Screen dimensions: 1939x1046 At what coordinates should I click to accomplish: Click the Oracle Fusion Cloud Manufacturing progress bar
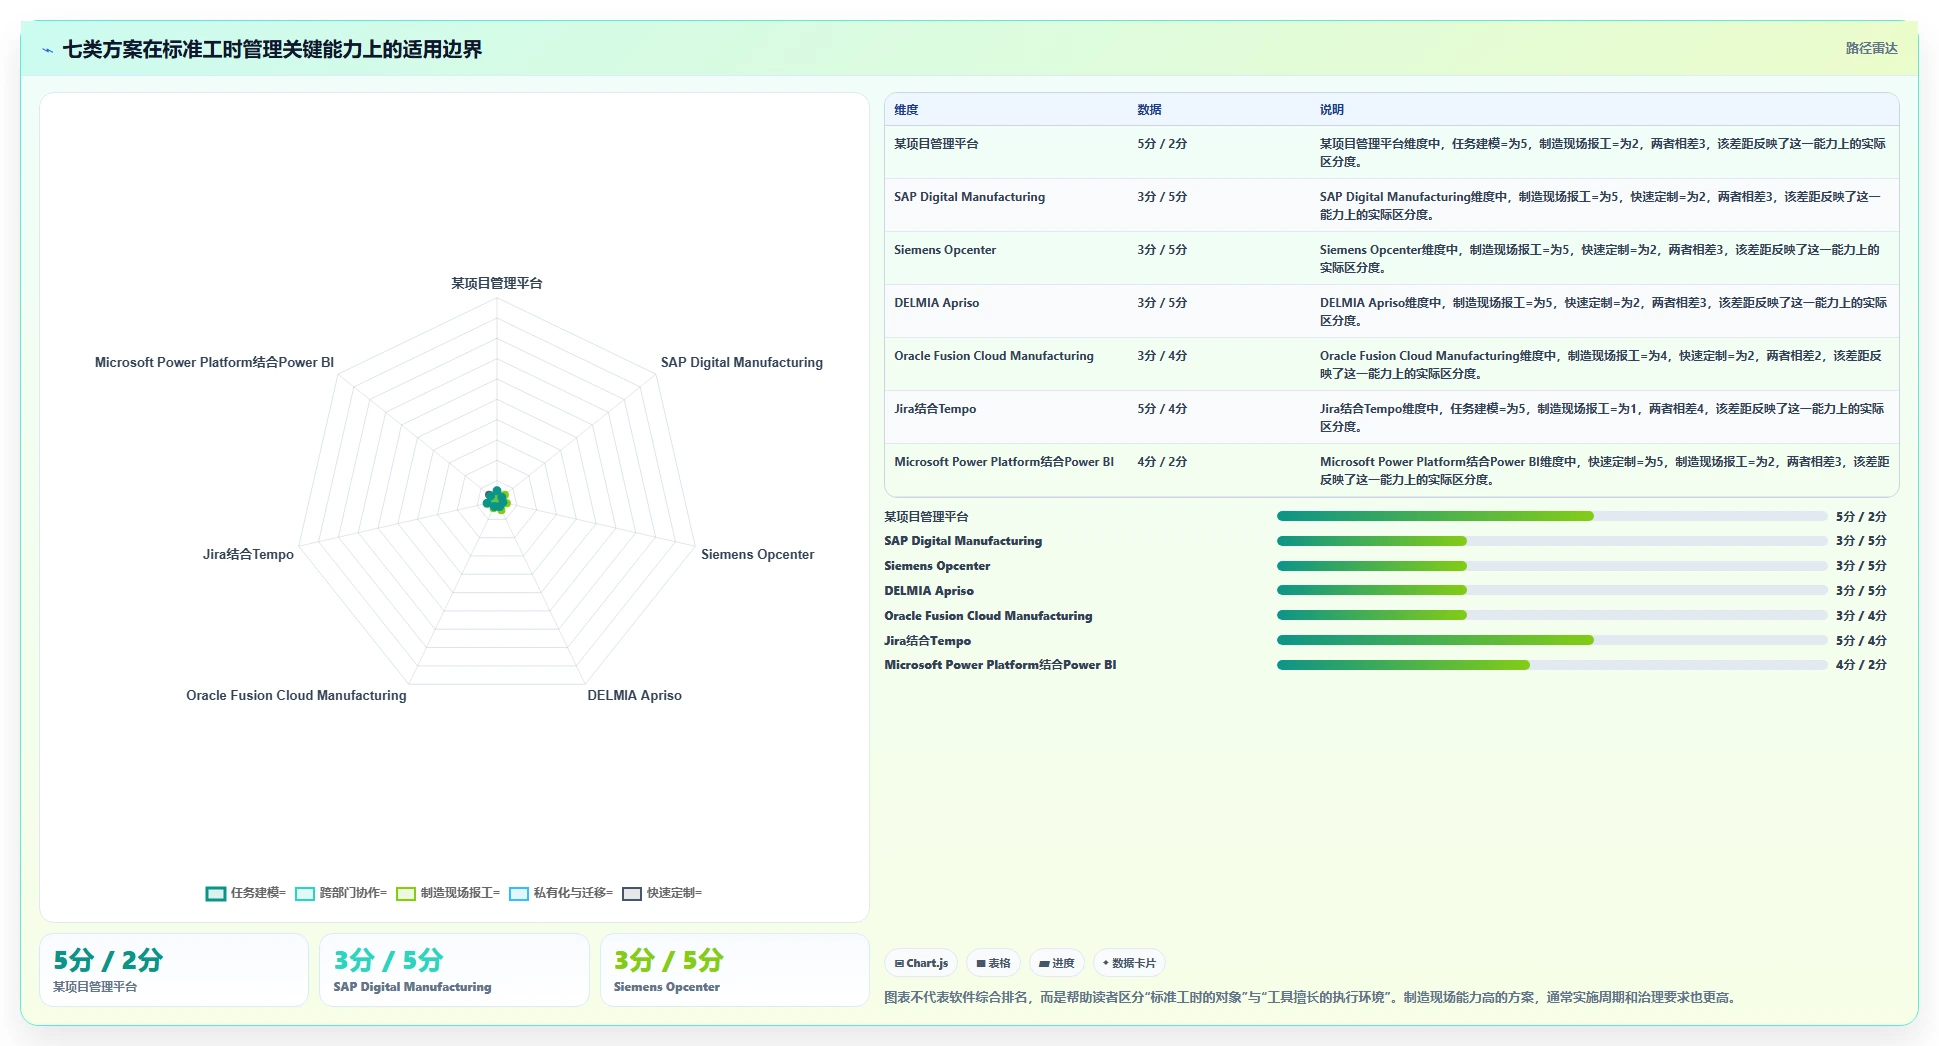click(1552, 615)
